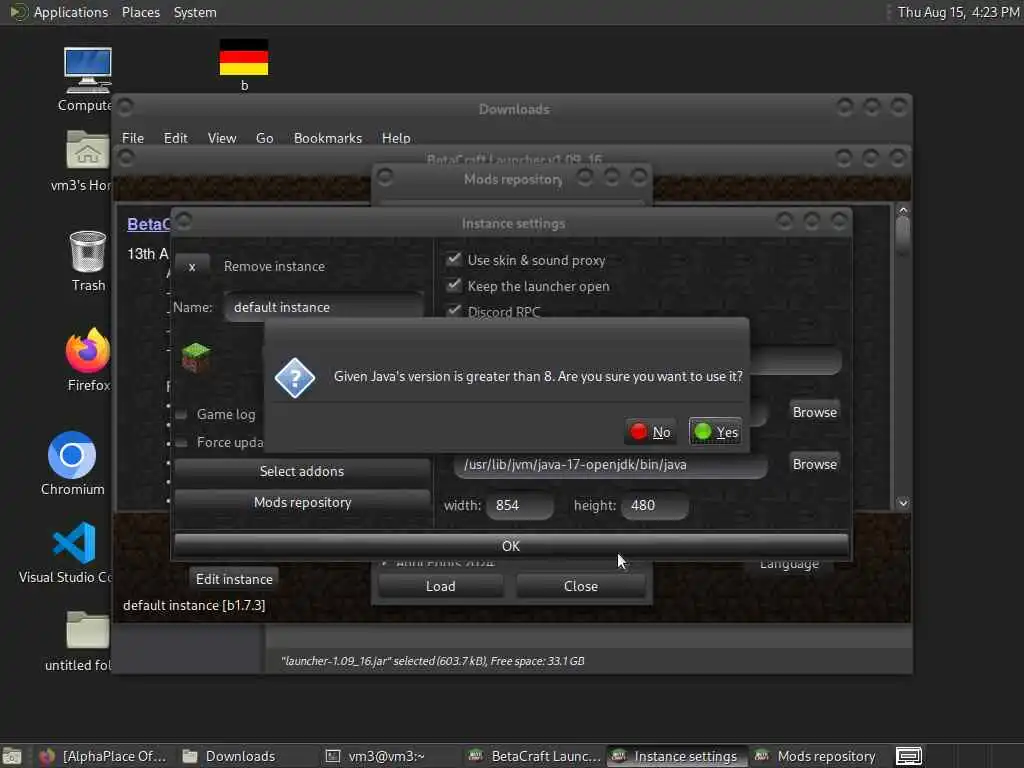This screenshot has height=768, width=1024.
Task: Select the German flag file b
Action: (x=244, y=57)
